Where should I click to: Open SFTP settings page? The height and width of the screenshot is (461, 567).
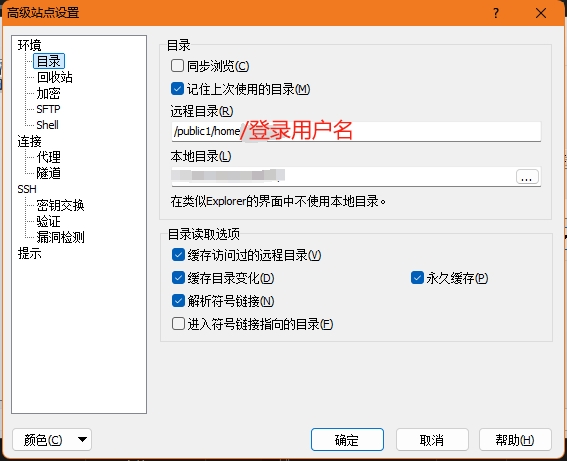click(x=48, y=109)
